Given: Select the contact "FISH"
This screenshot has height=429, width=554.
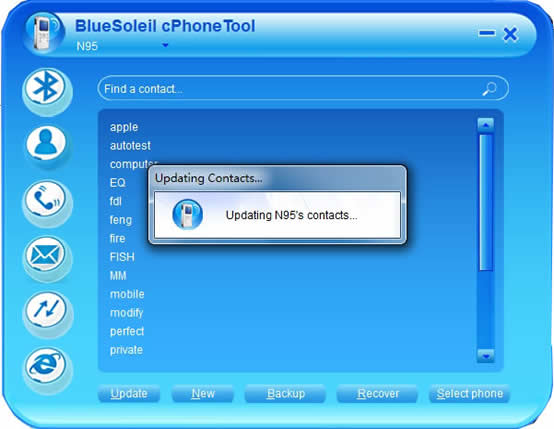Looking at the screenshot, I should pyautogui.click(x=122, y=257).
